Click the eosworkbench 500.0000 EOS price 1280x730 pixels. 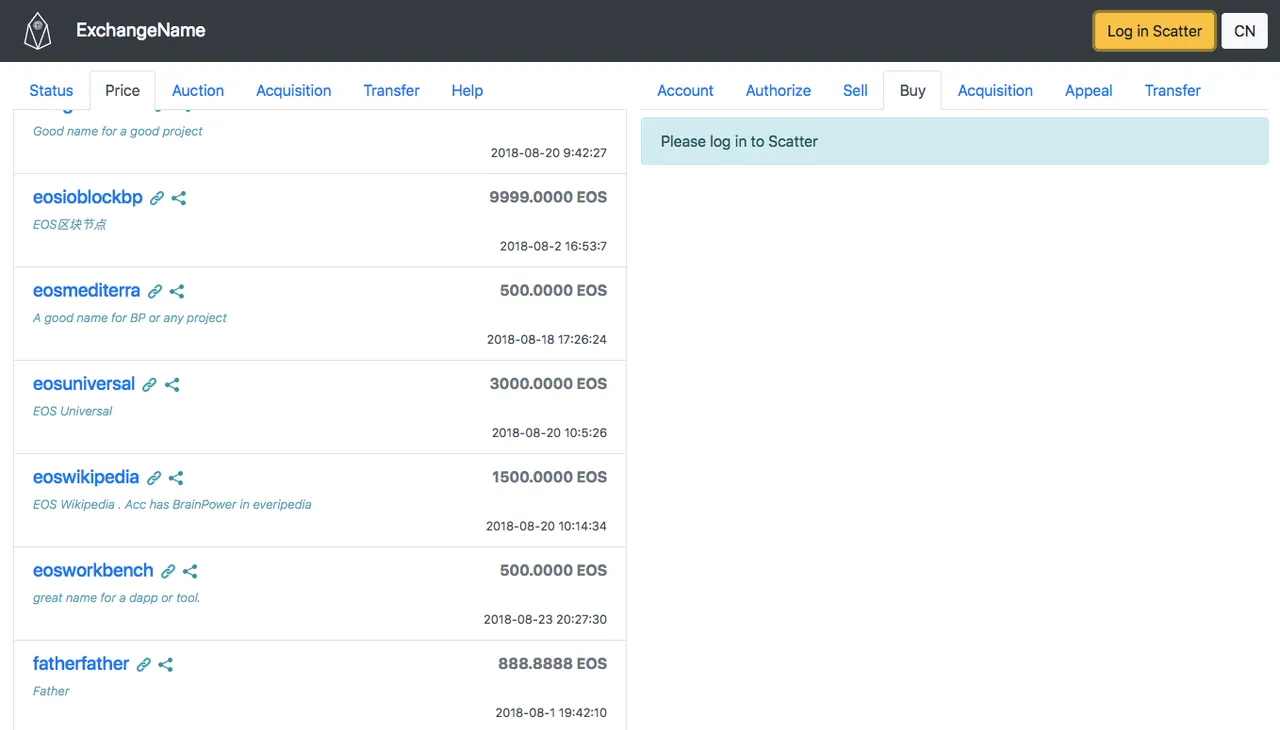pos(553,570)
